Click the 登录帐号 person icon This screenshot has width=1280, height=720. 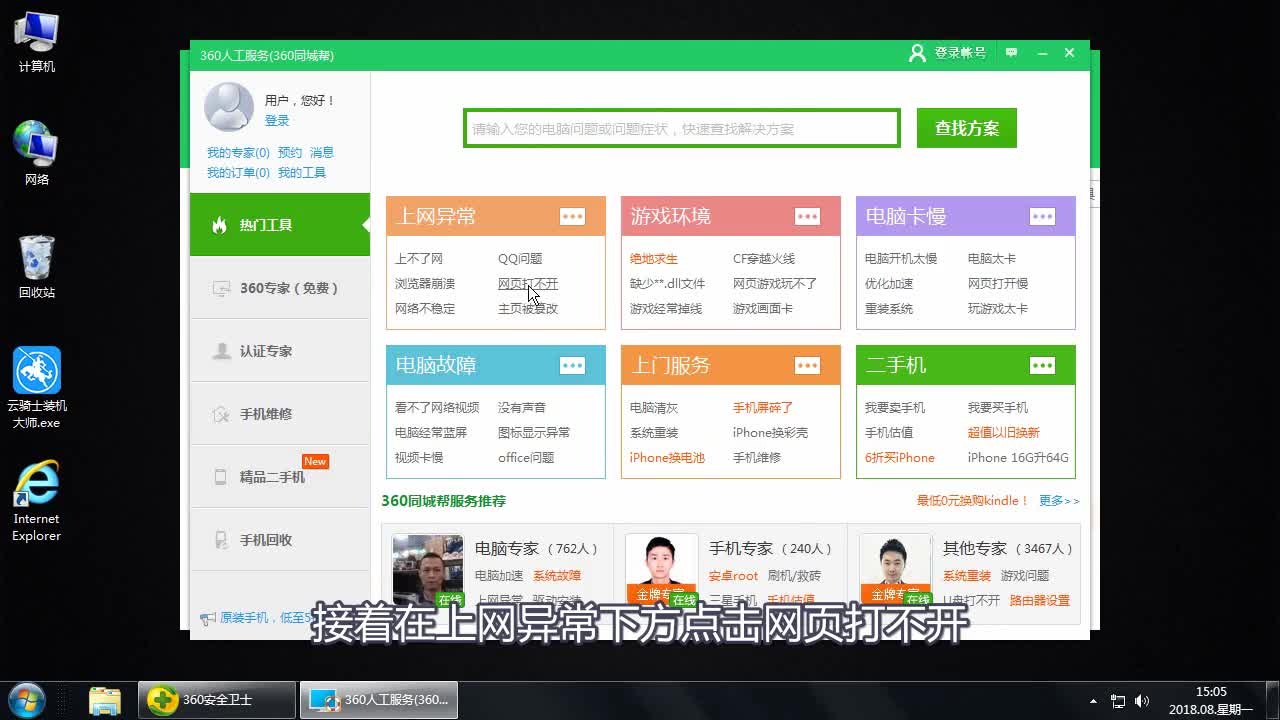(917, 53)
